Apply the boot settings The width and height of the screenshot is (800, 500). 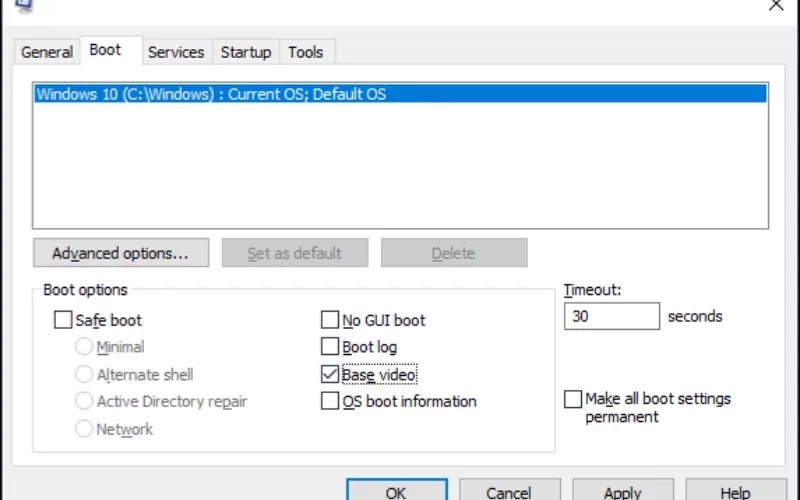tap(623, 490)
